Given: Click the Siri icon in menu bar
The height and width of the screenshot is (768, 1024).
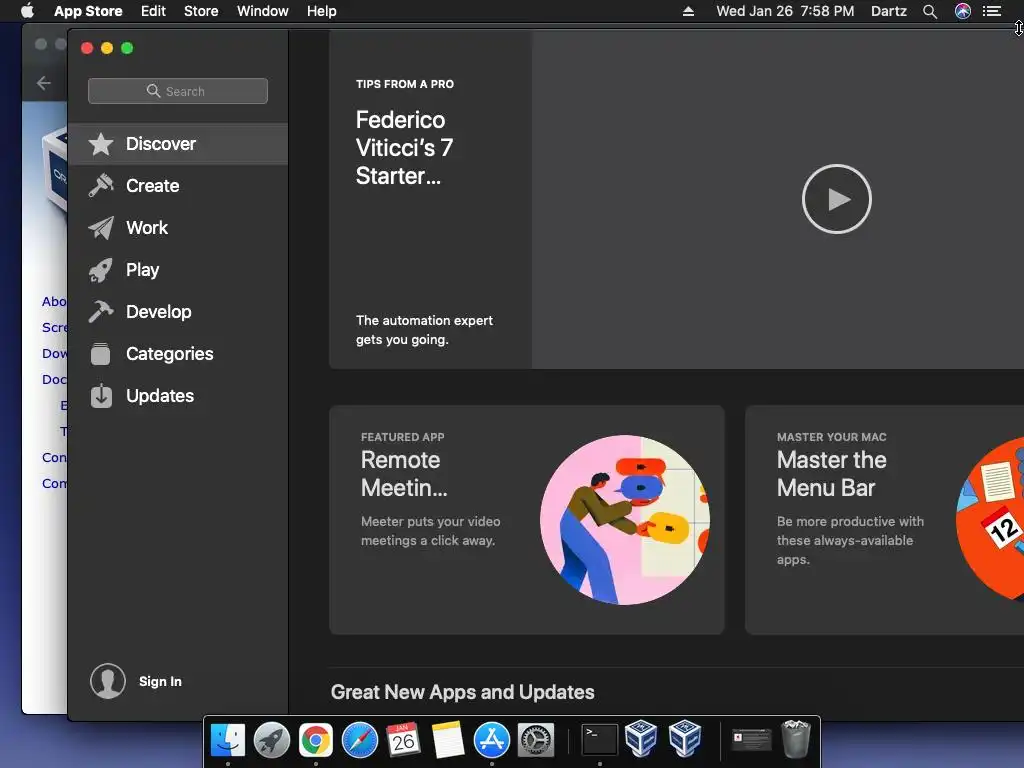Looking at the screenshot, I should (x=963, y=11).
